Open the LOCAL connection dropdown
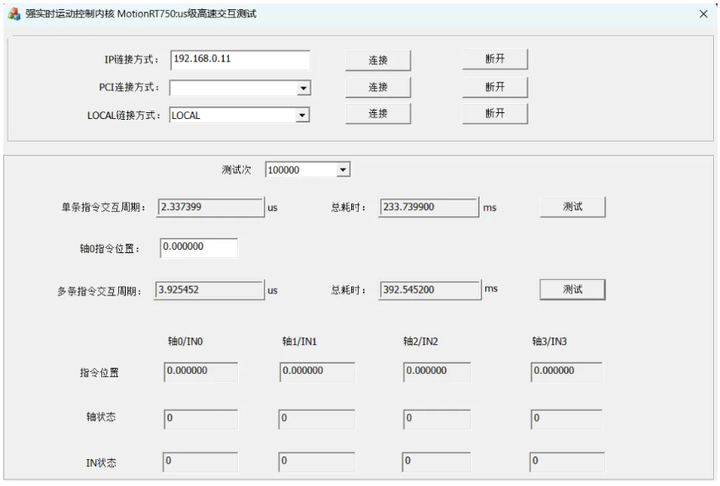The width and height of the screenshot is (720, 486). (302, 115)
